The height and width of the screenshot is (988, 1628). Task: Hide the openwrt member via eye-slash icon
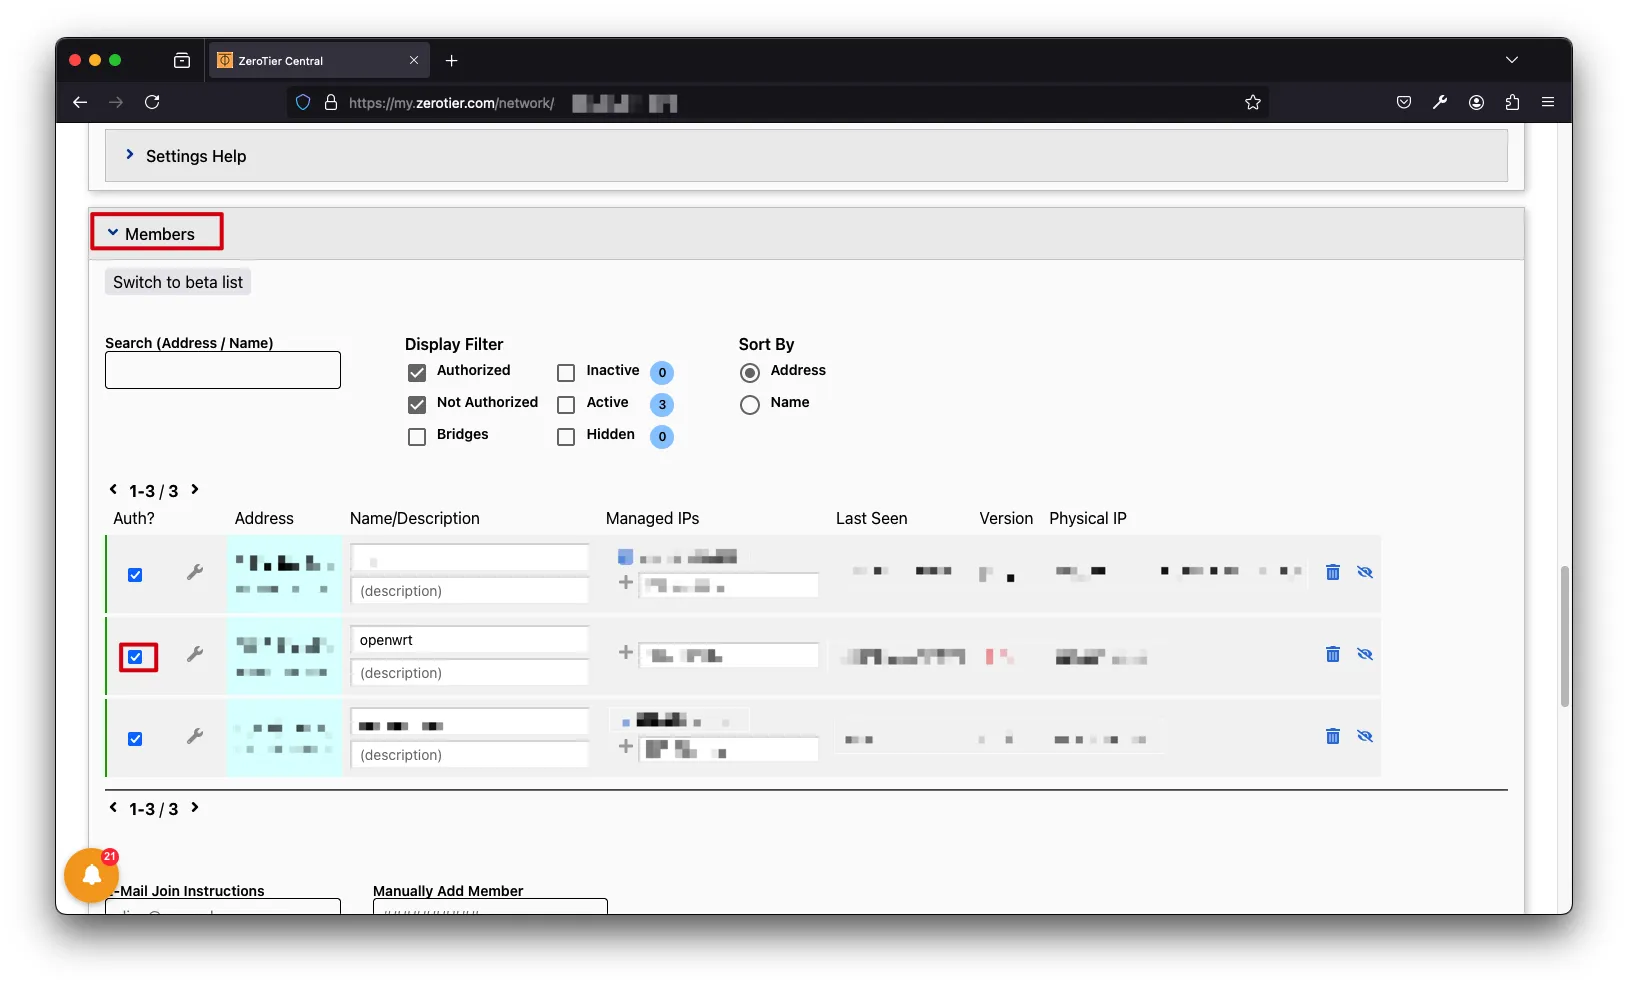pos(1365,654)
